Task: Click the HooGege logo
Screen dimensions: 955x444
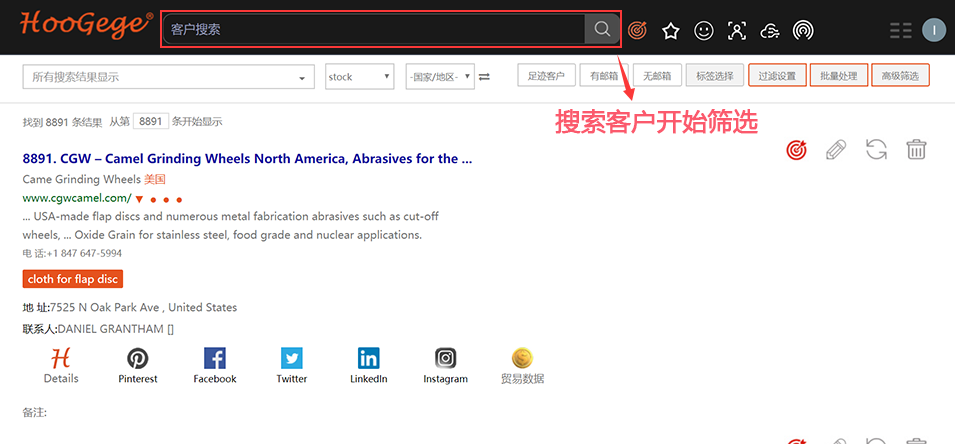Action: coord(86,24)
